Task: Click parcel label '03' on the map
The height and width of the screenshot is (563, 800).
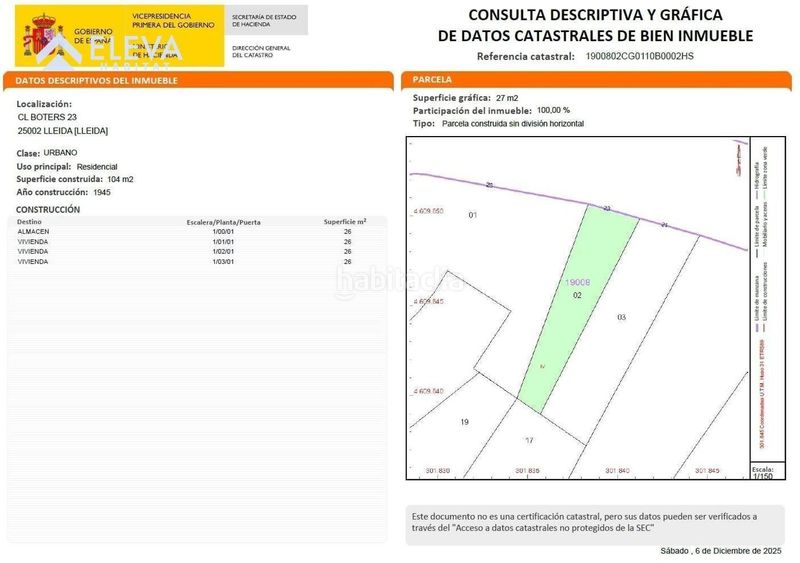Action: coord(621,317)
